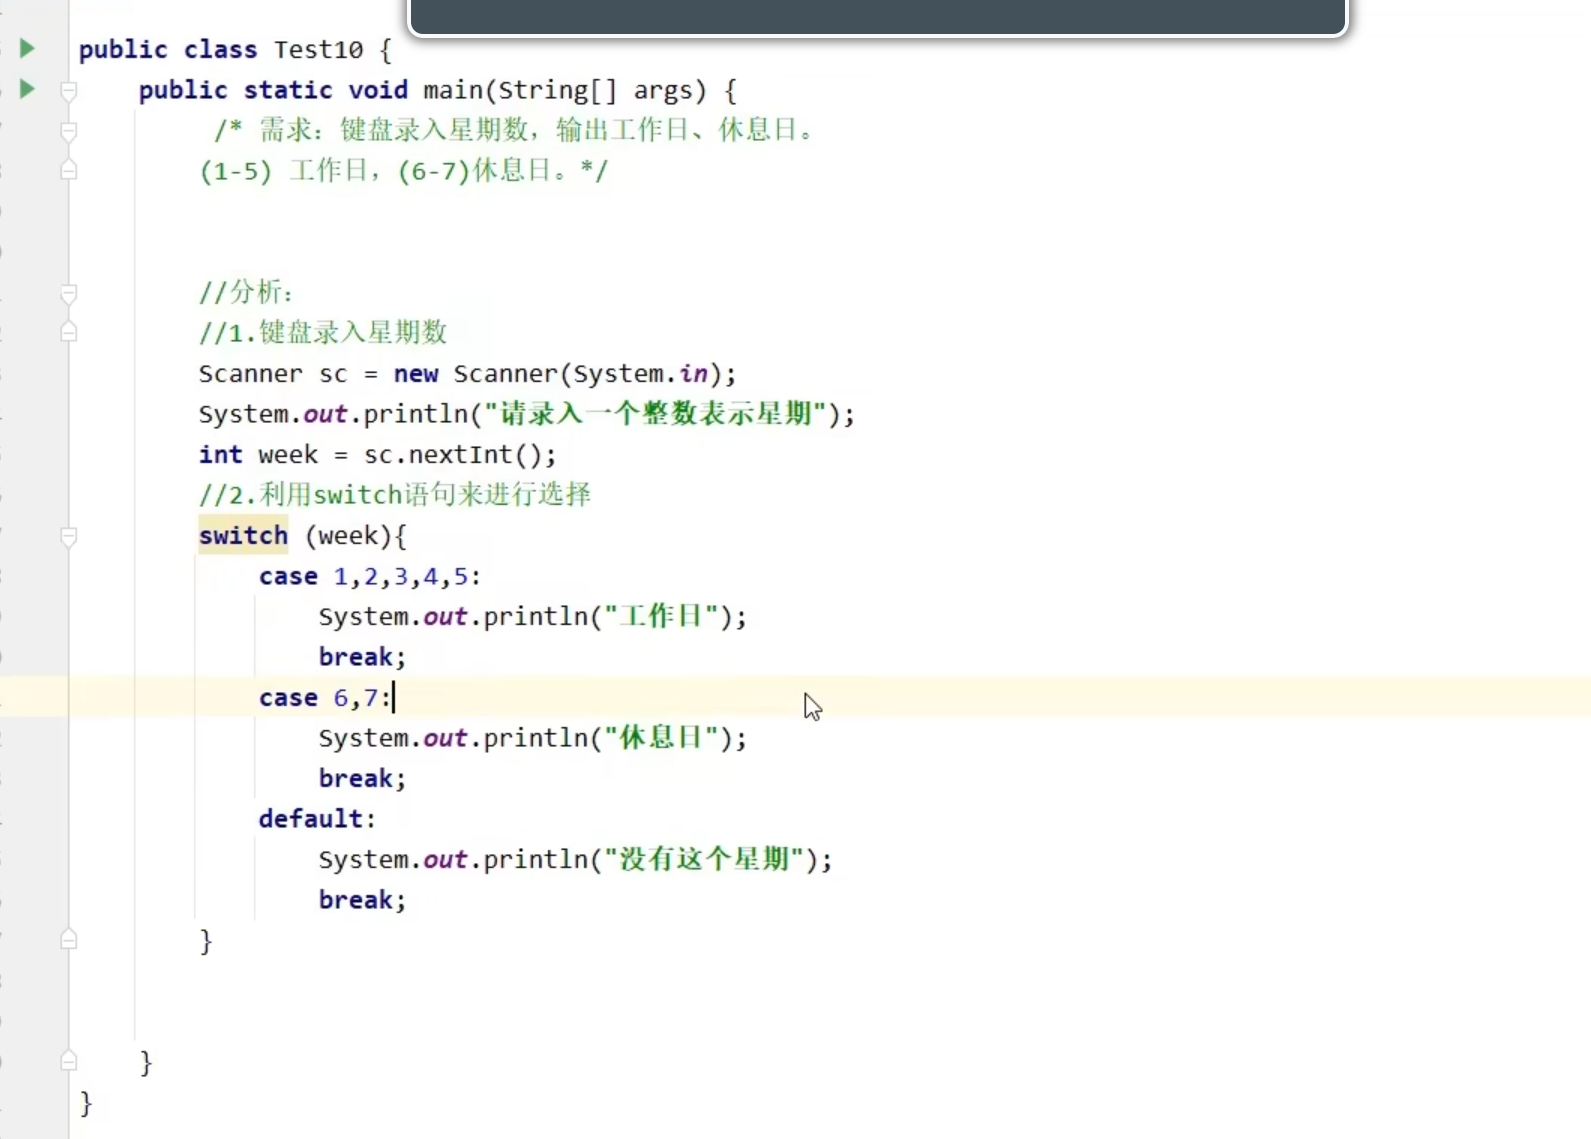Viewport: 1591px width, 1139px height.
Task: Collapse the //分析 comment block
Action: 69,293
